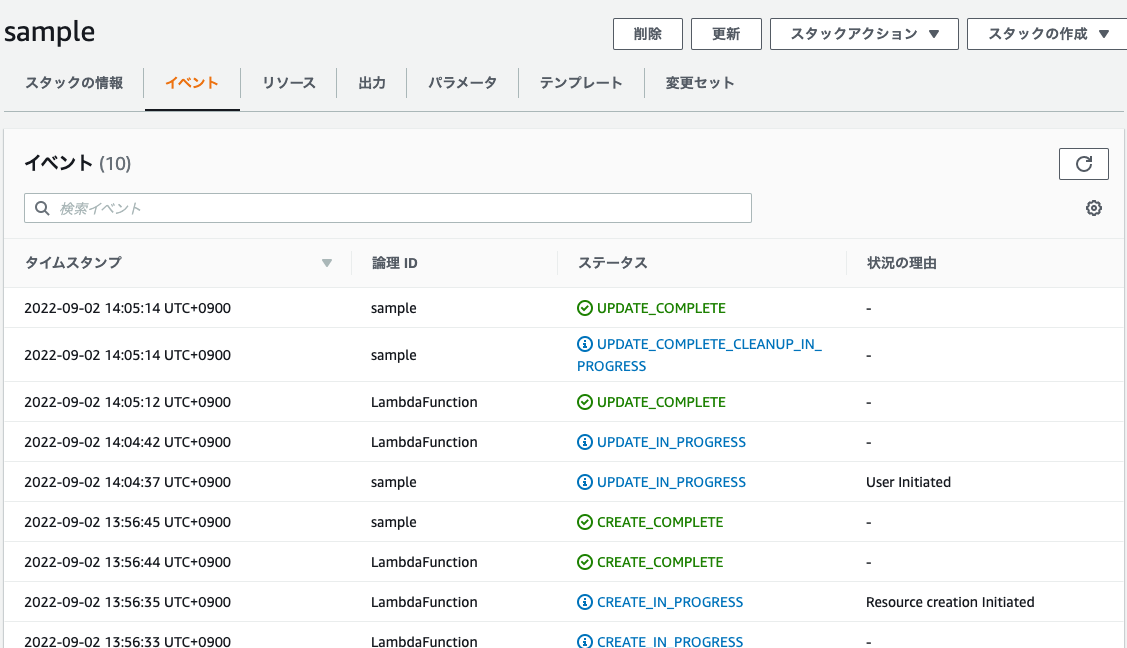Click CREATE_IN_PROGRESS status at 13:56:35

coord(670,602)
